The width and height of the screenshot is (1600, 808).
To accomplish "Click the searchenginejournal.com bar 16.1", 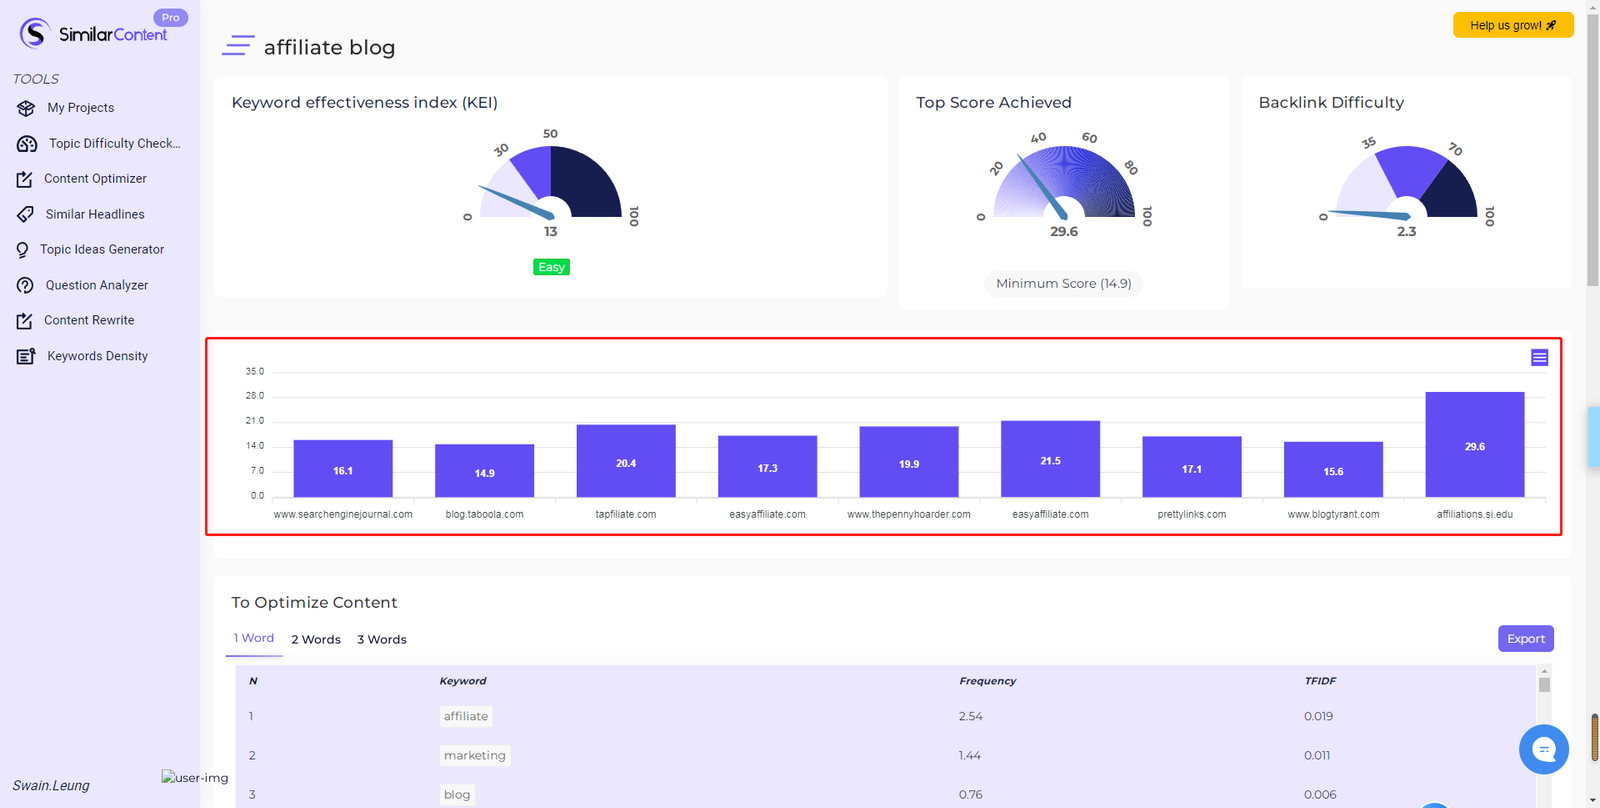I will coord(343,469).
